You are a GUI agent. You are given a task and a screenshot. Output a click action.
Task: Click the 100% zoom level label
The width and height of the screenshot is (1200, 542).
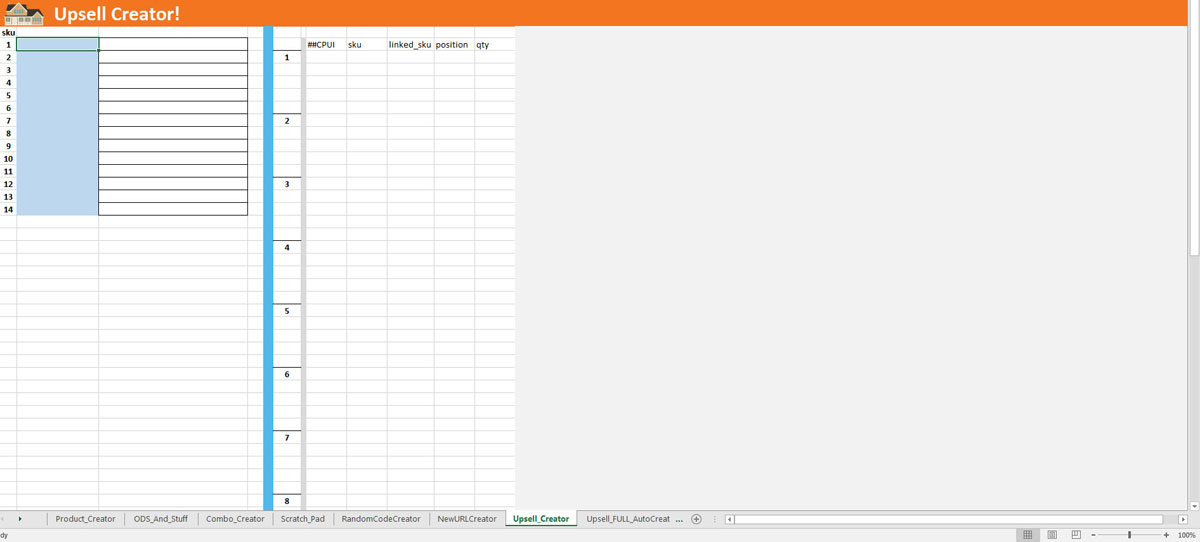click(x=1187, y=535)
